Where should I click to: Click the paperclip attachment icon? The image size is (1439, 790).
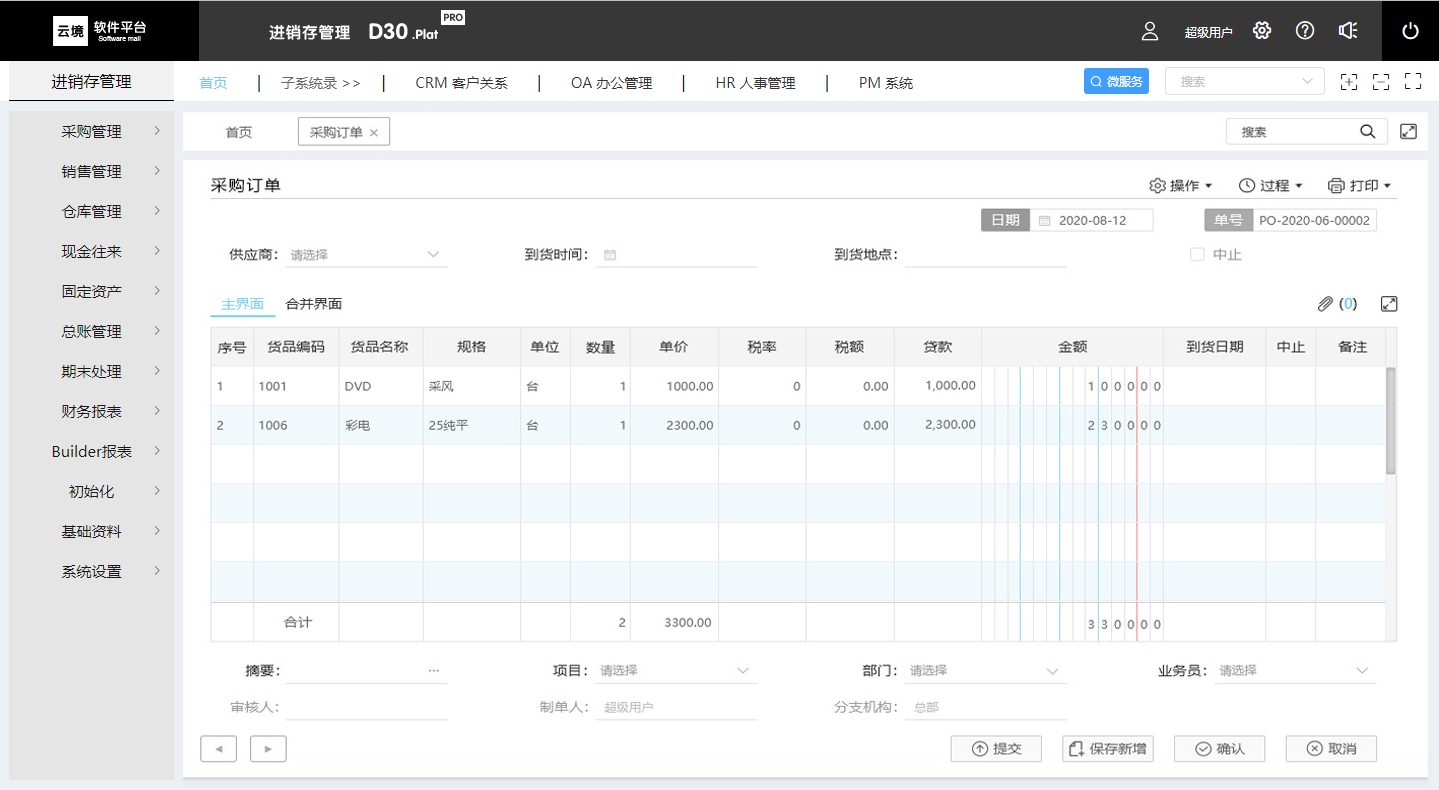[x=1325, y=304]
